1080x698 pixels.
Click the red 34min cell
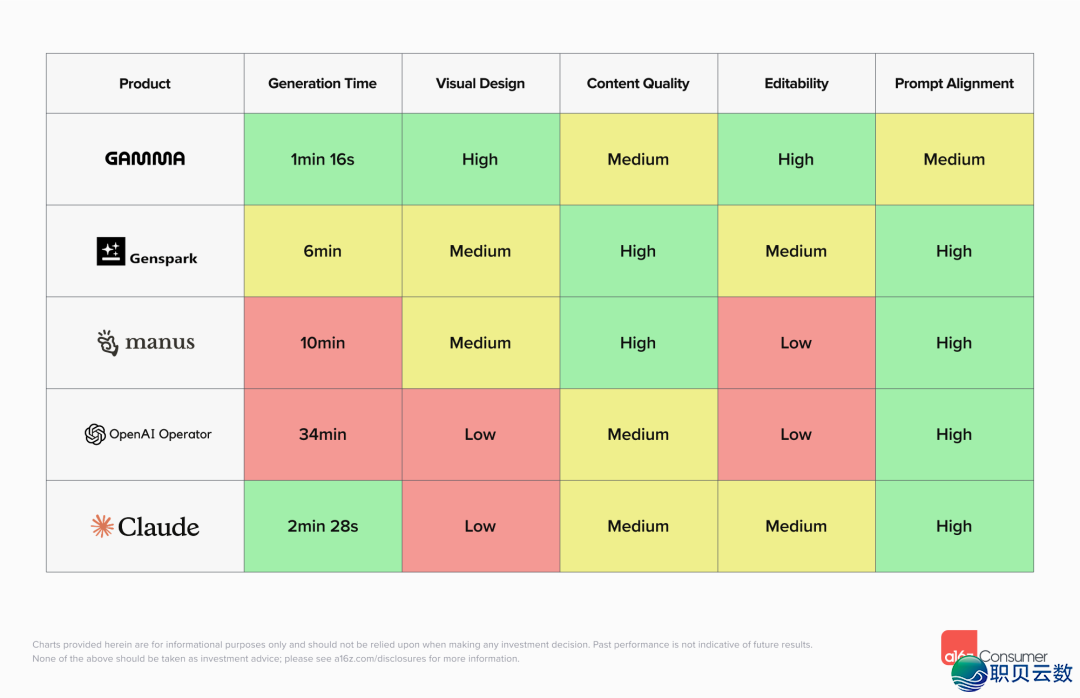[x=322, y=434]
